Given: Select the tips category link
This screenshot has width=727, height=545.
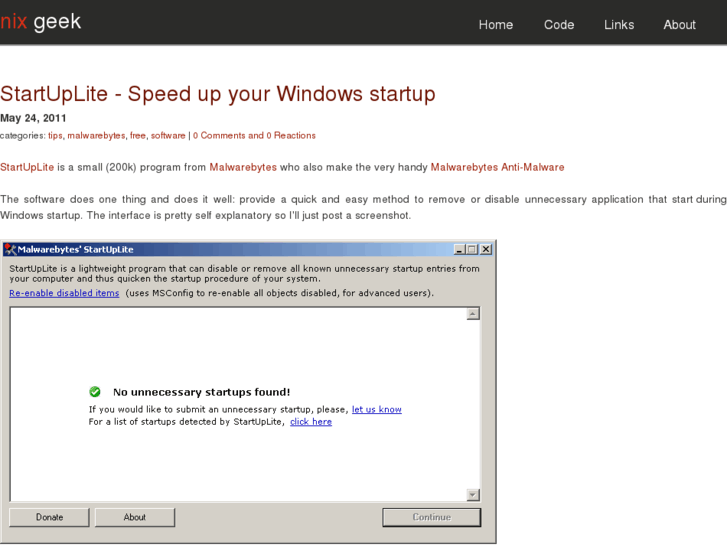Looking at the screenshot, I should (55, 135).
